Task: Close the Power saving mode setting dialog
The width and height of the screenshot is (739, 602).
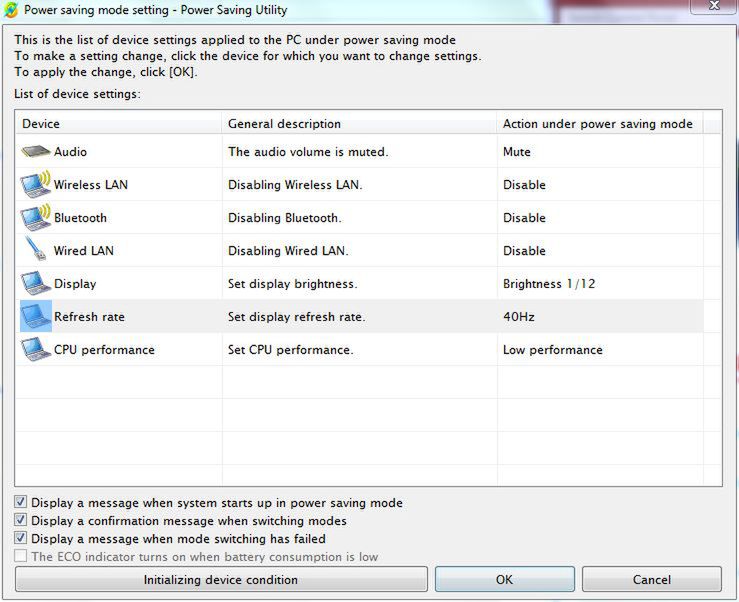Action: click(714, 6)
